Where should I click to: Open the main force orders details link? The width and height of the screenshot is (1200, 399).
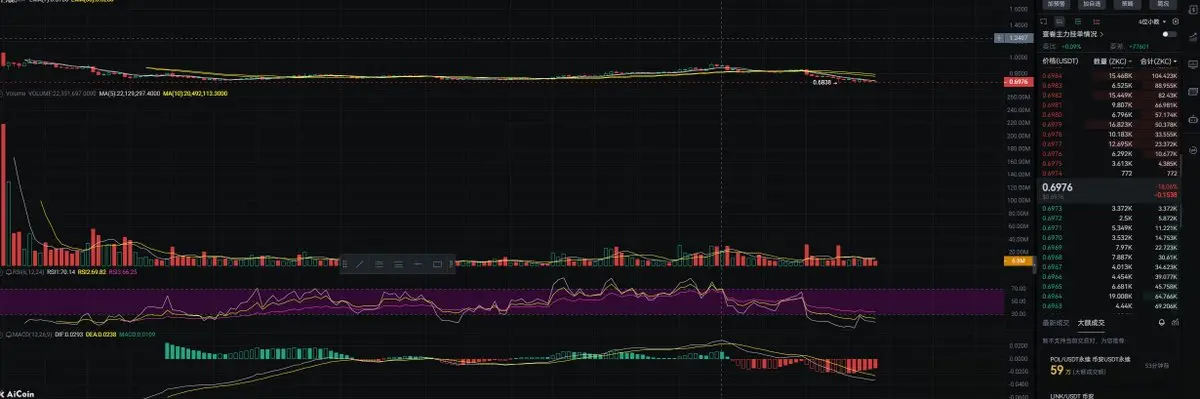[x=1073, y=34]
